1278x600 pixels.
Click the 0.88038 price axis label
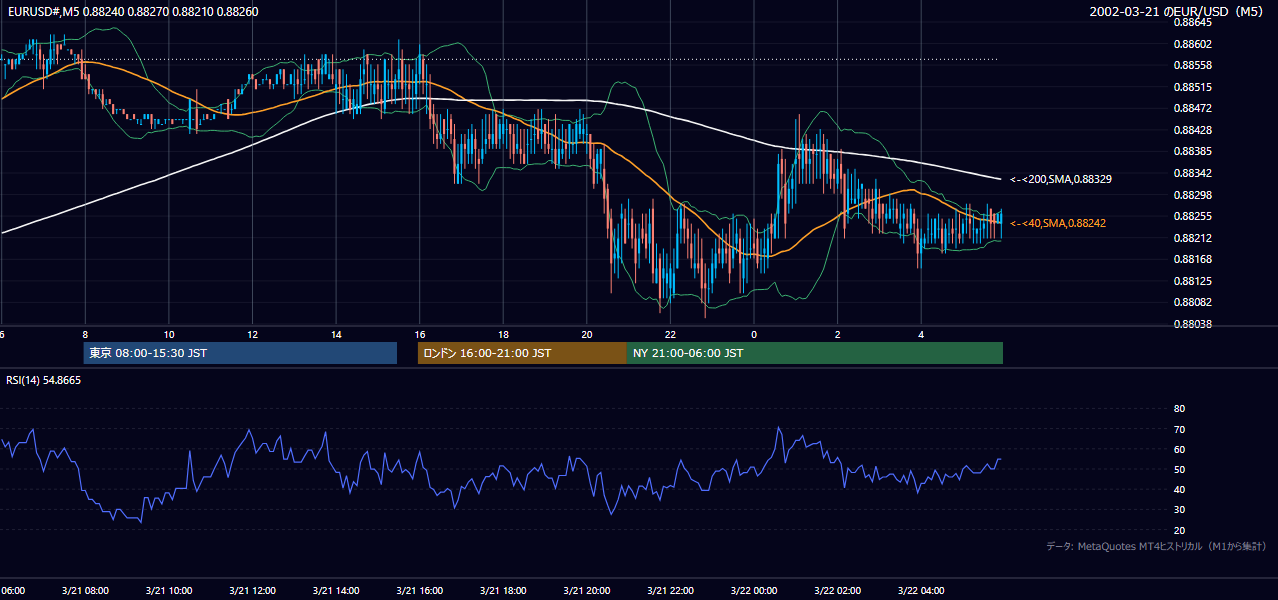pyautogui.click(x=1192, y=324)
